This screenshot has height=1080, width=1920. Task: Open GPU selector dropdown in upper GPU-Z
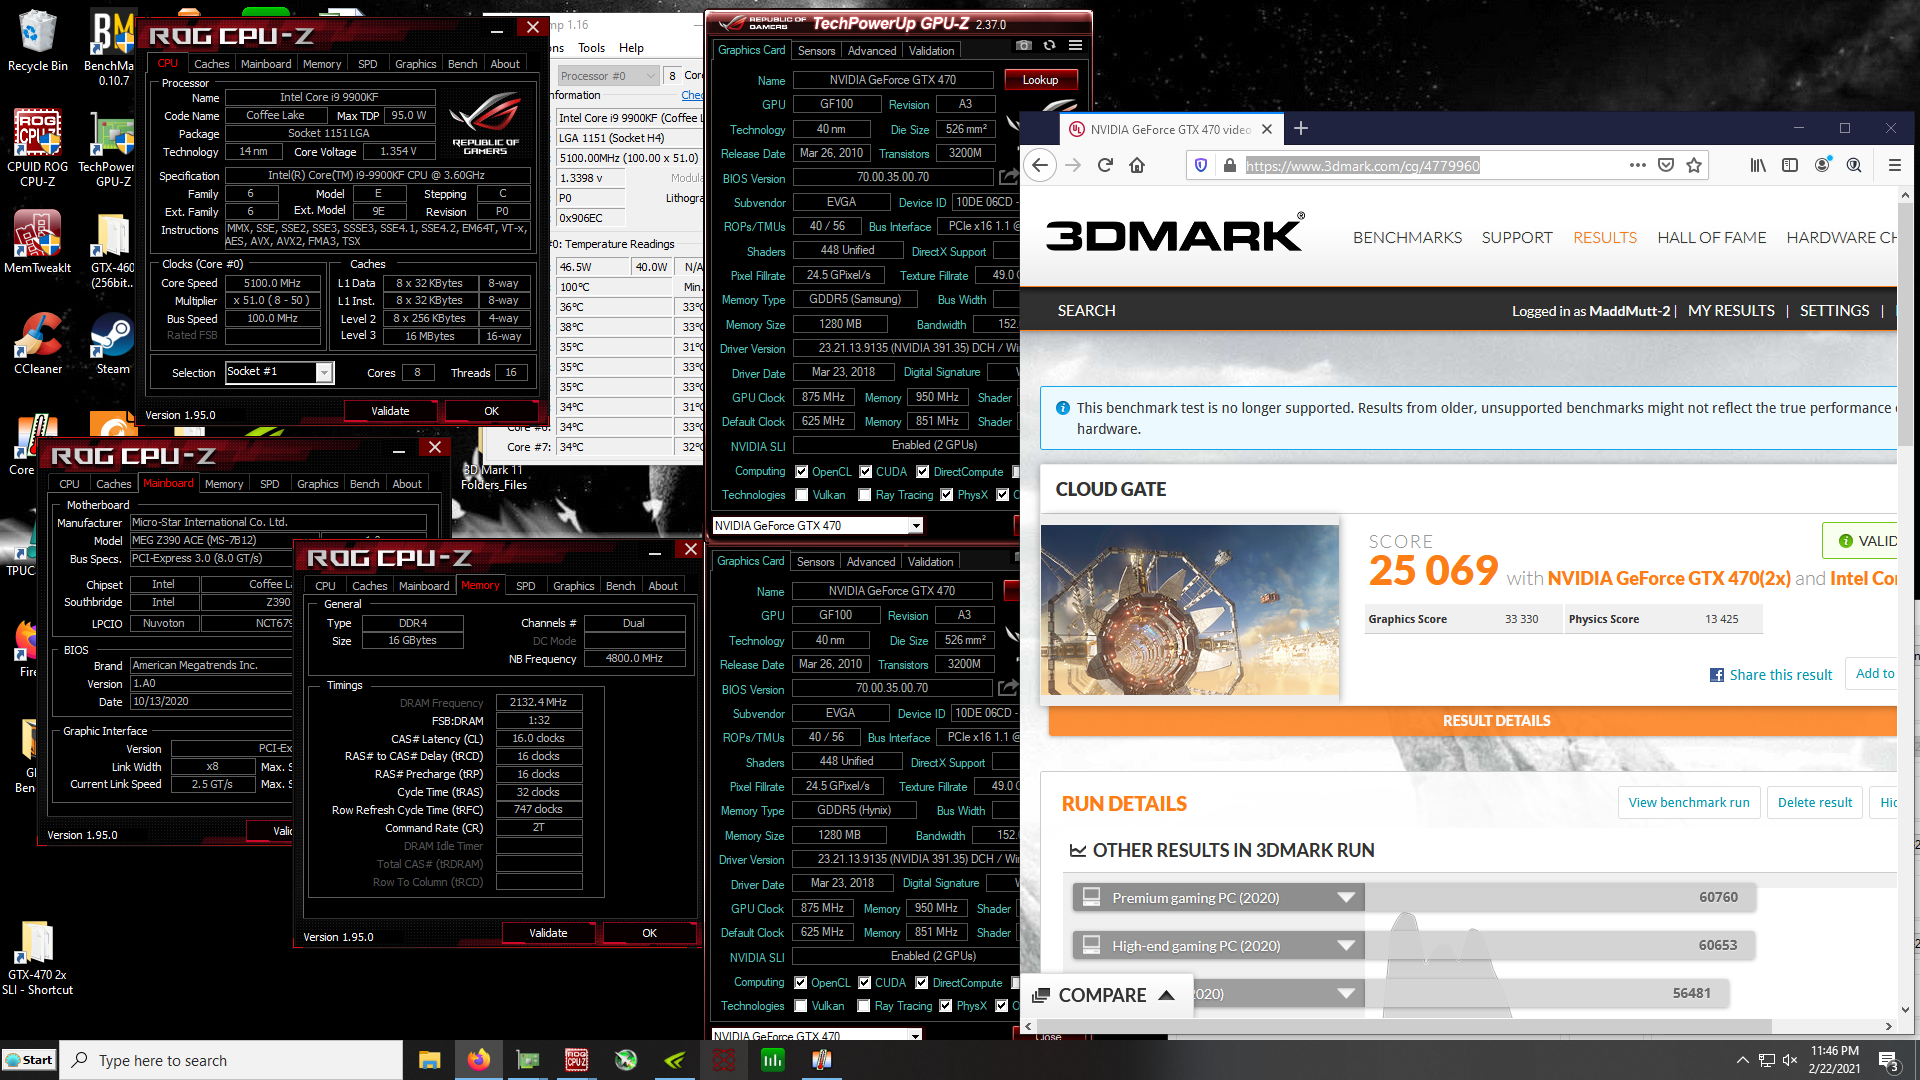tap(915, 525)
